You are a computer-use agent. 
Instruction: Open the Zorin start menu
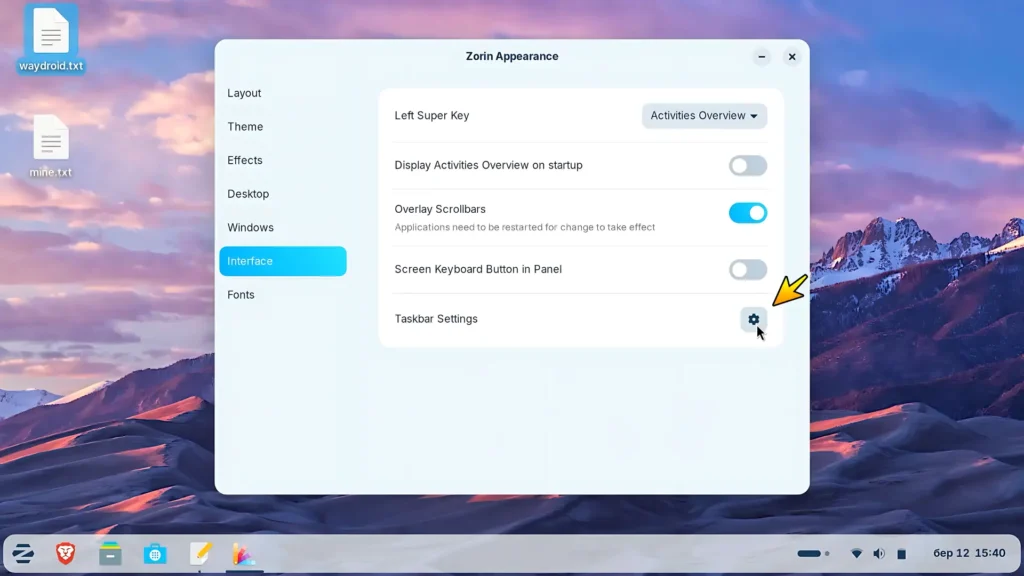[x=23, y=554]
